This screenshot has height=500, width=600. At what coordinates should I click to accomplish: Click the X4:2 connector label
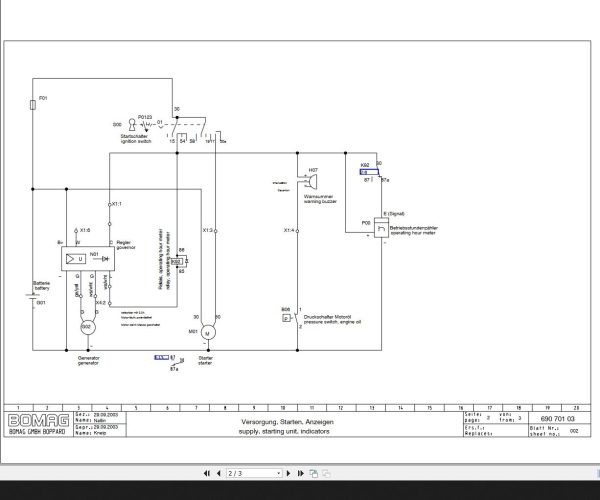(x=101, y=303)
